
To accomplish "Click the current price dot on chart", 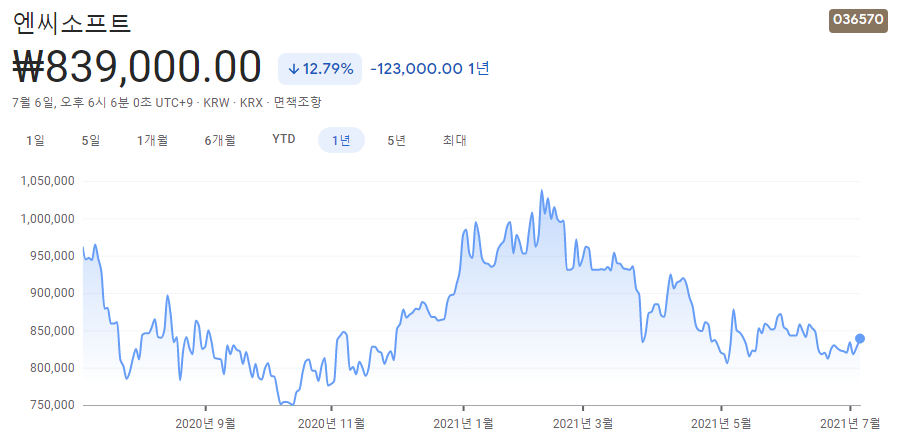I will [859, 339].
